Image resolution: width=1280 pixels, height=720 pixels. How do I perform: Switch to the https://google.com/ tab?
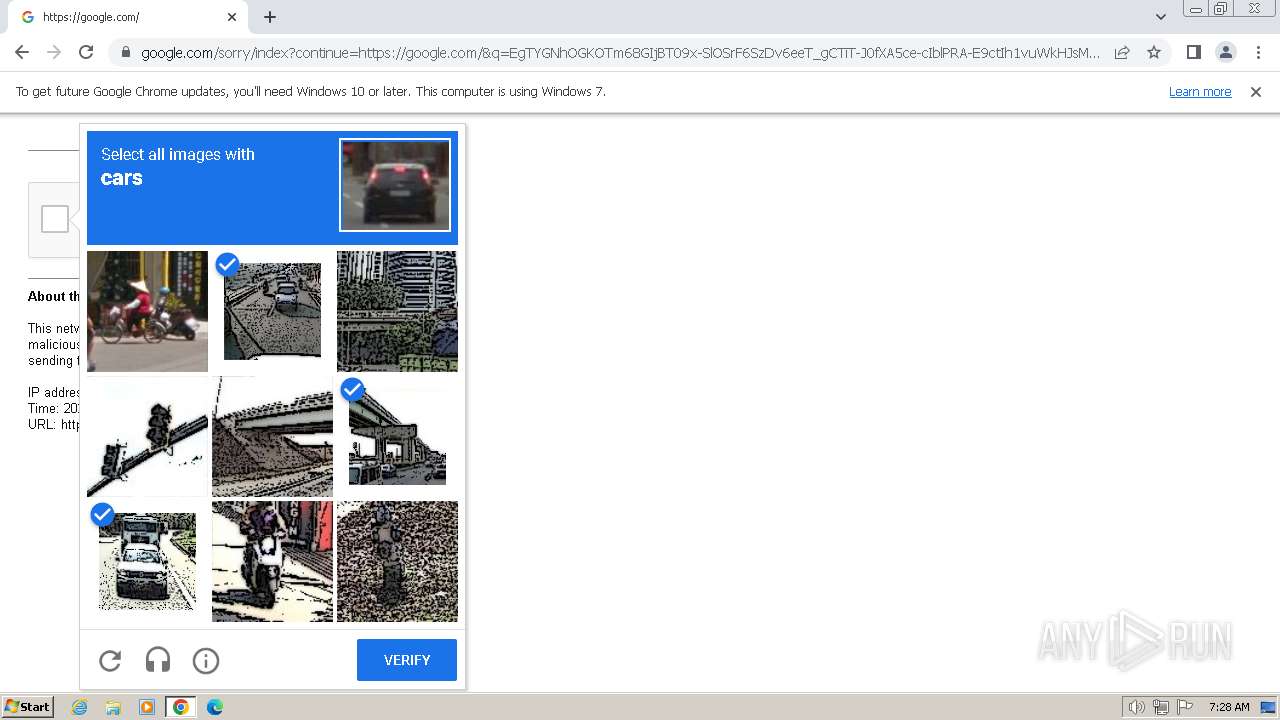[126, 17]
